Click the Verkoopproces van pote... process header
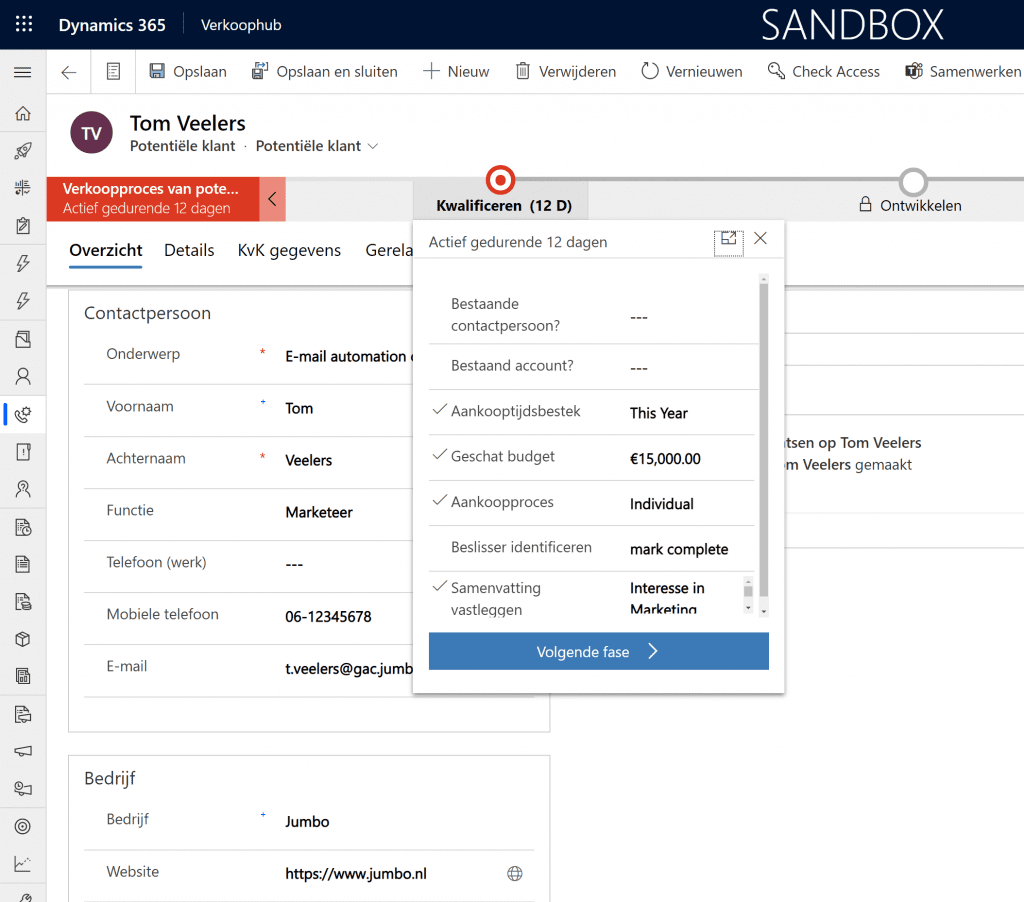 153,199
